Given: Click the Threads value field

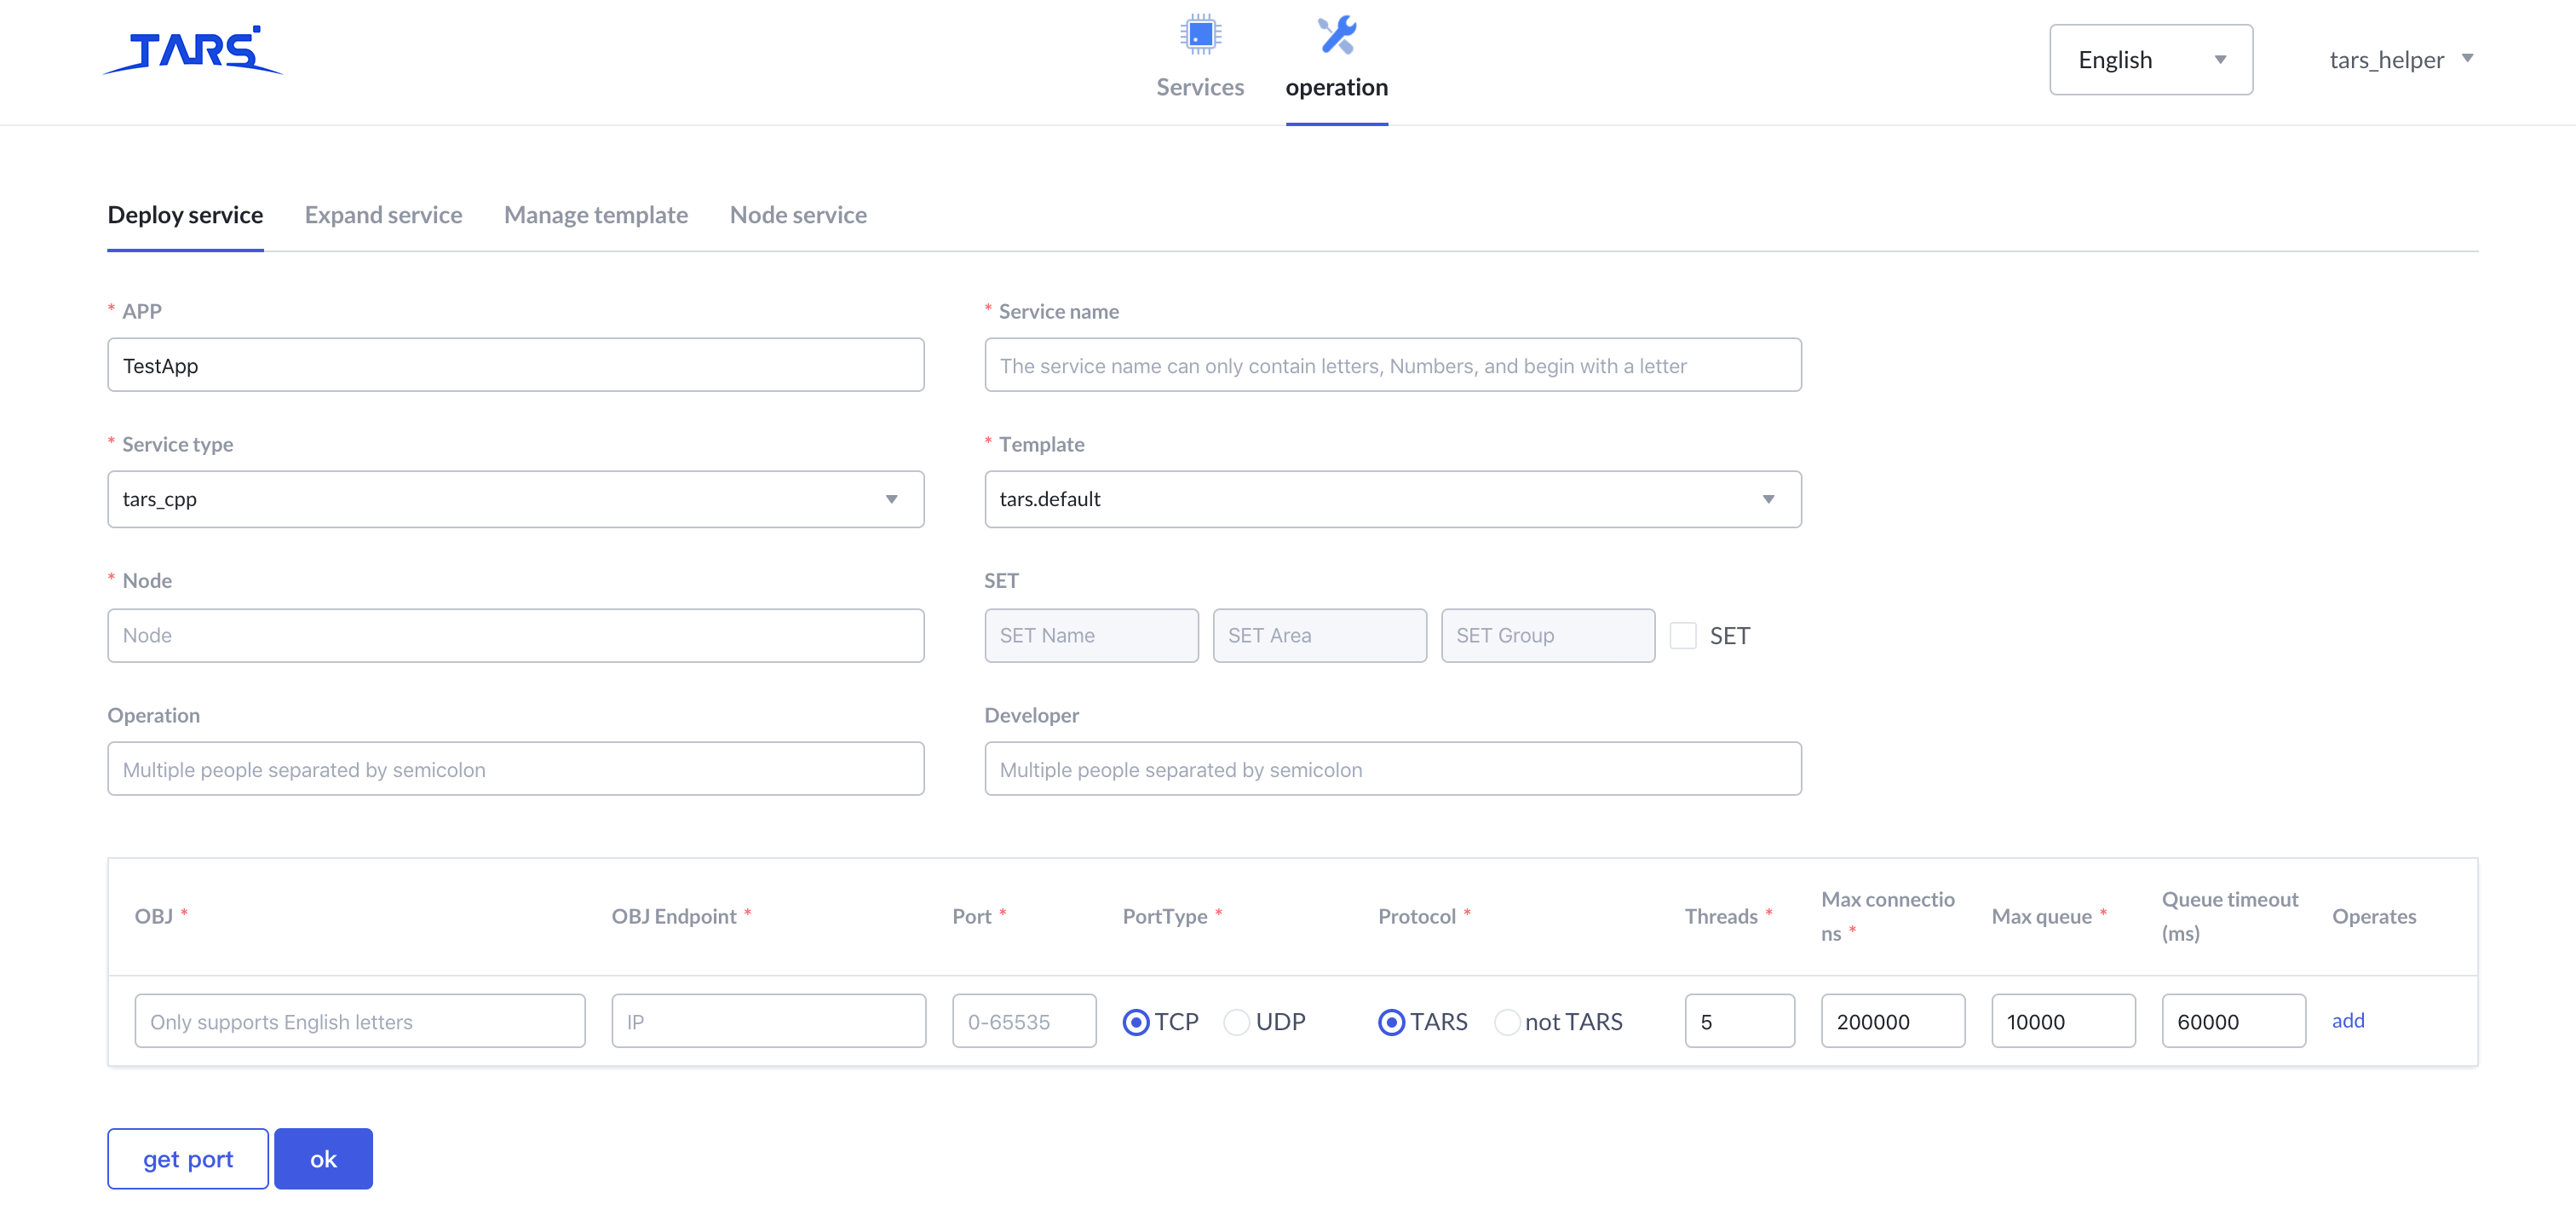Looking at the screenshot, I should [1739, 1021].
